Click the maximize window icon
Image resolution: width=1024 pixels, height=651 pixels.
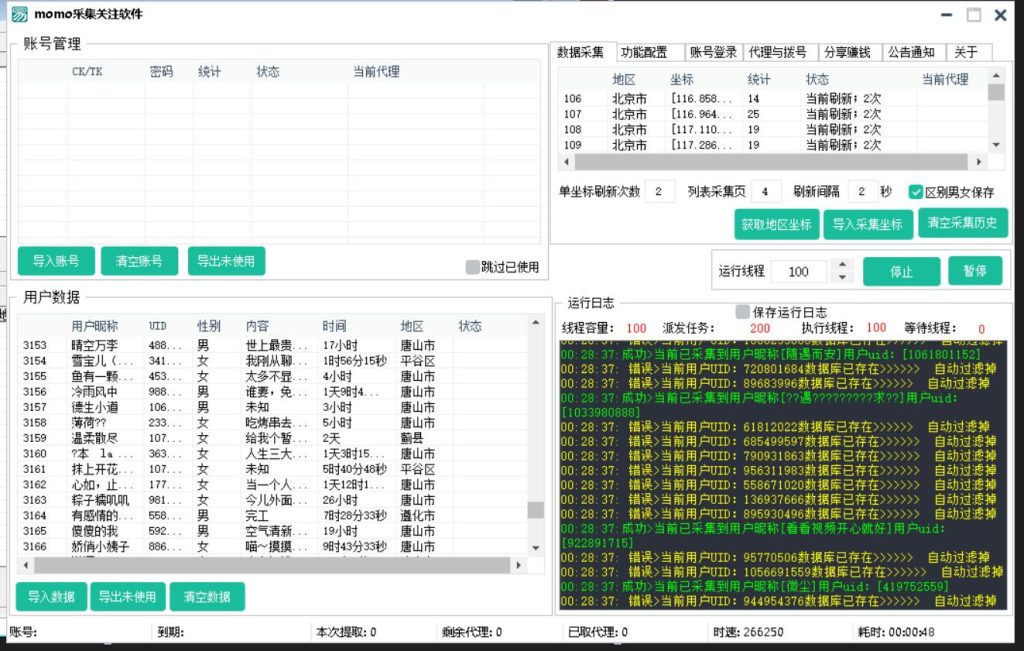click(973, 15)
